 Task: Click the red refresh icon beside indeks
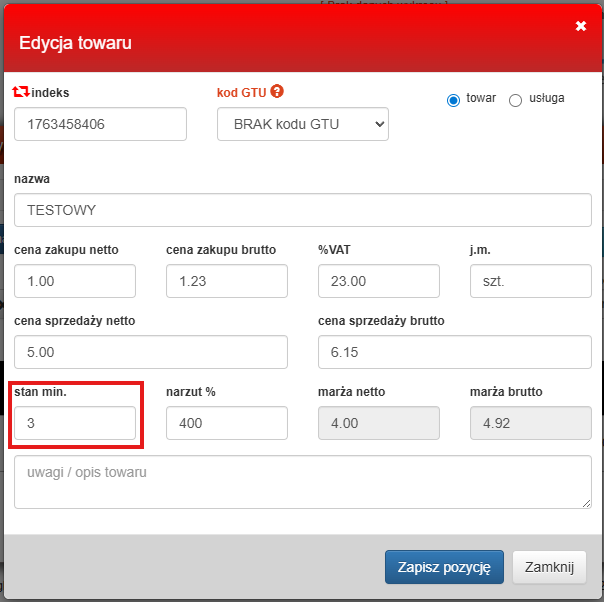click(21, 92)
